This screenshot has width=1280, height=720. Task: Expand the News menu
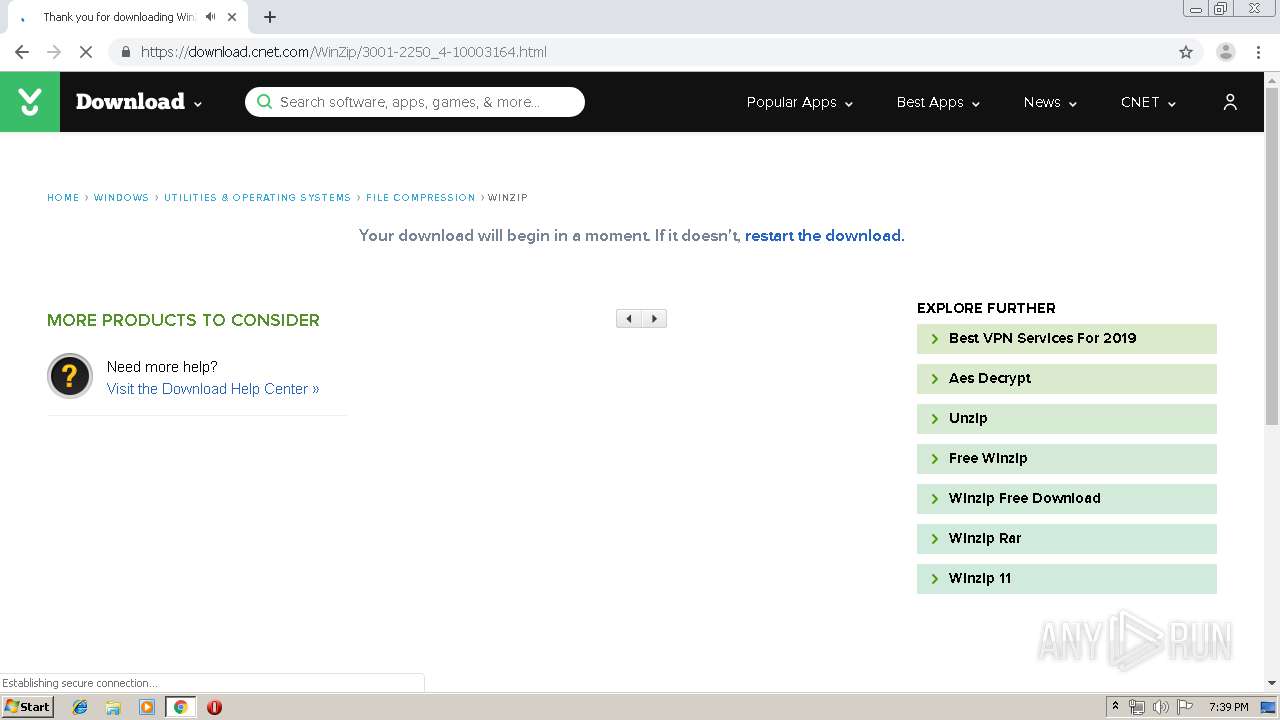tap(1050, 102)
